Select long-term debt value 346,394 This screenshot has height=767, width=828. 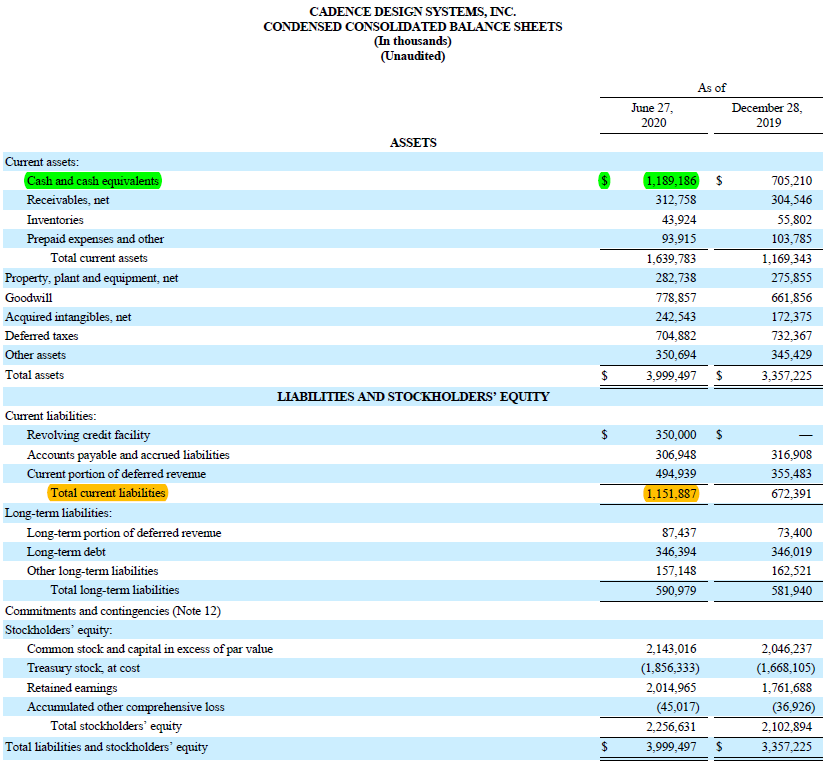click(676, 552)
